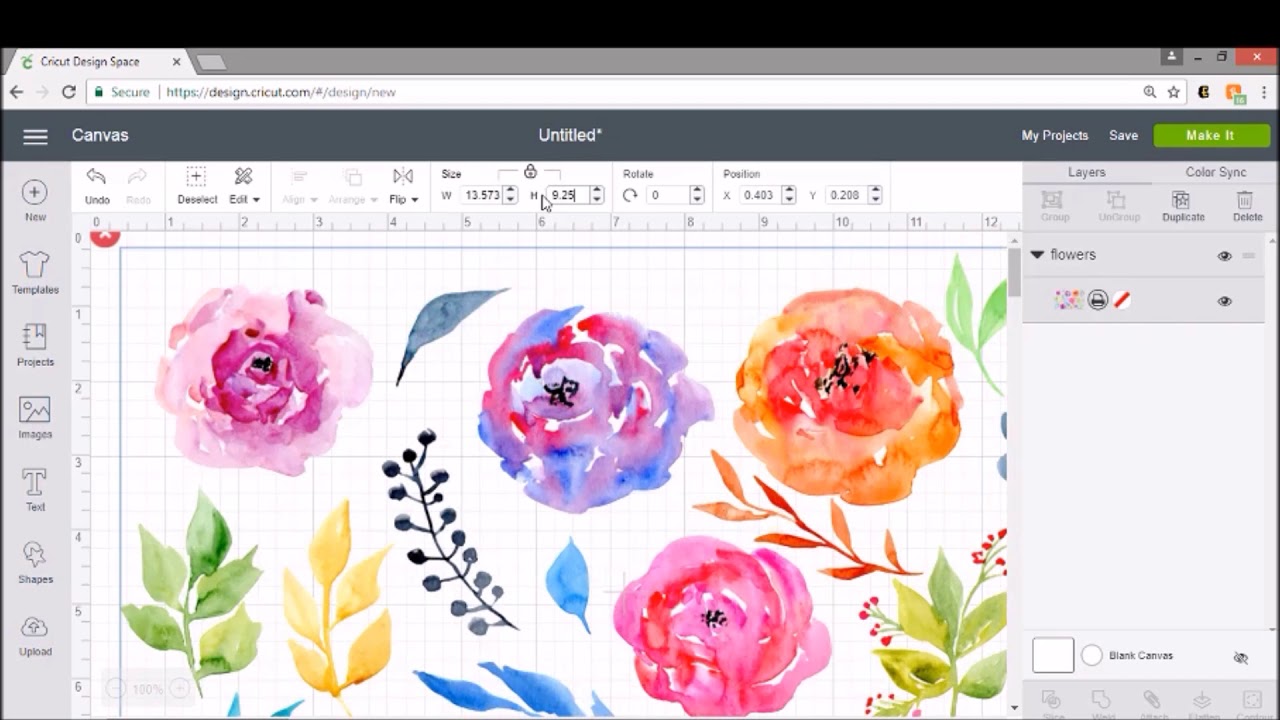Zoom out the canvas
Image resolution: width=1280 pixels, height=720 pixels.
[116, 688]
